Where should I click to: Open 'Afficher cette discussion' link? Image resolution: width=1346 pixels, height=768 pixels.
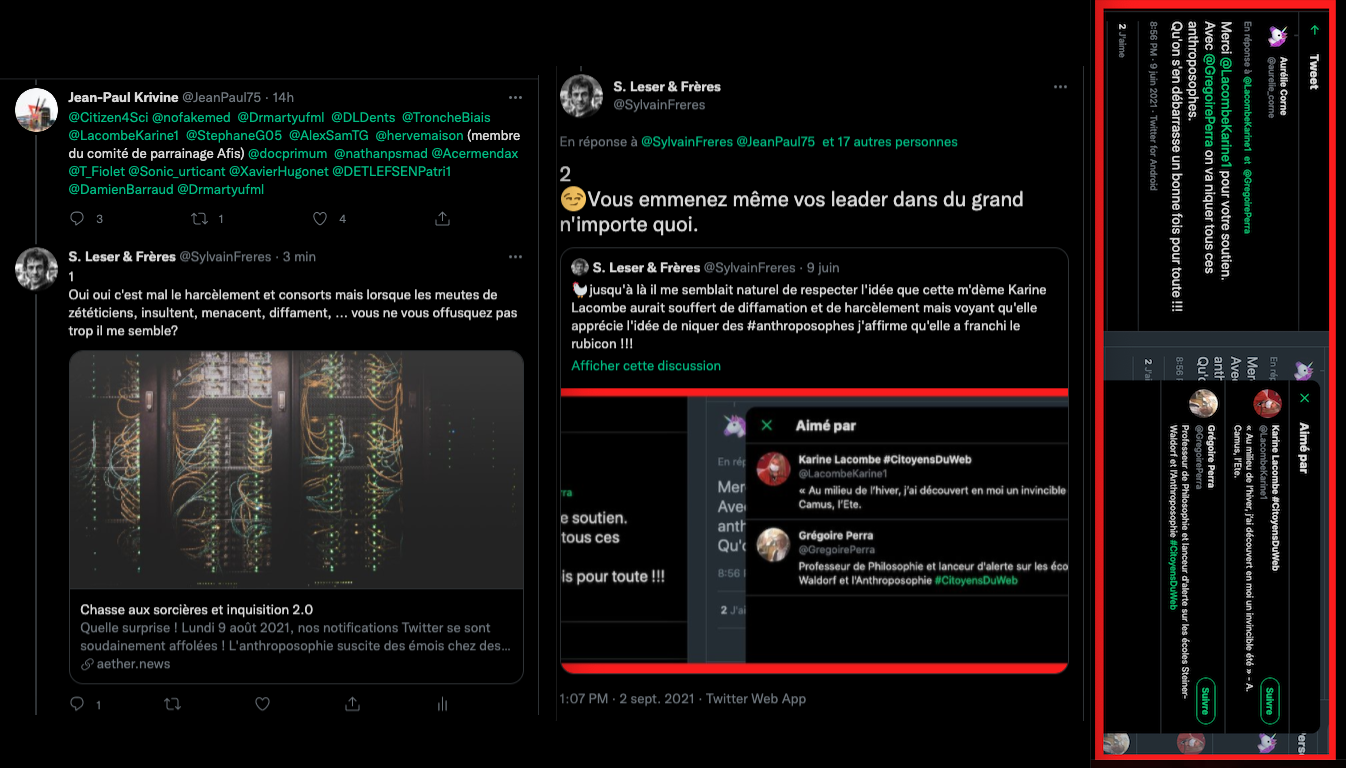coord(645,366)
